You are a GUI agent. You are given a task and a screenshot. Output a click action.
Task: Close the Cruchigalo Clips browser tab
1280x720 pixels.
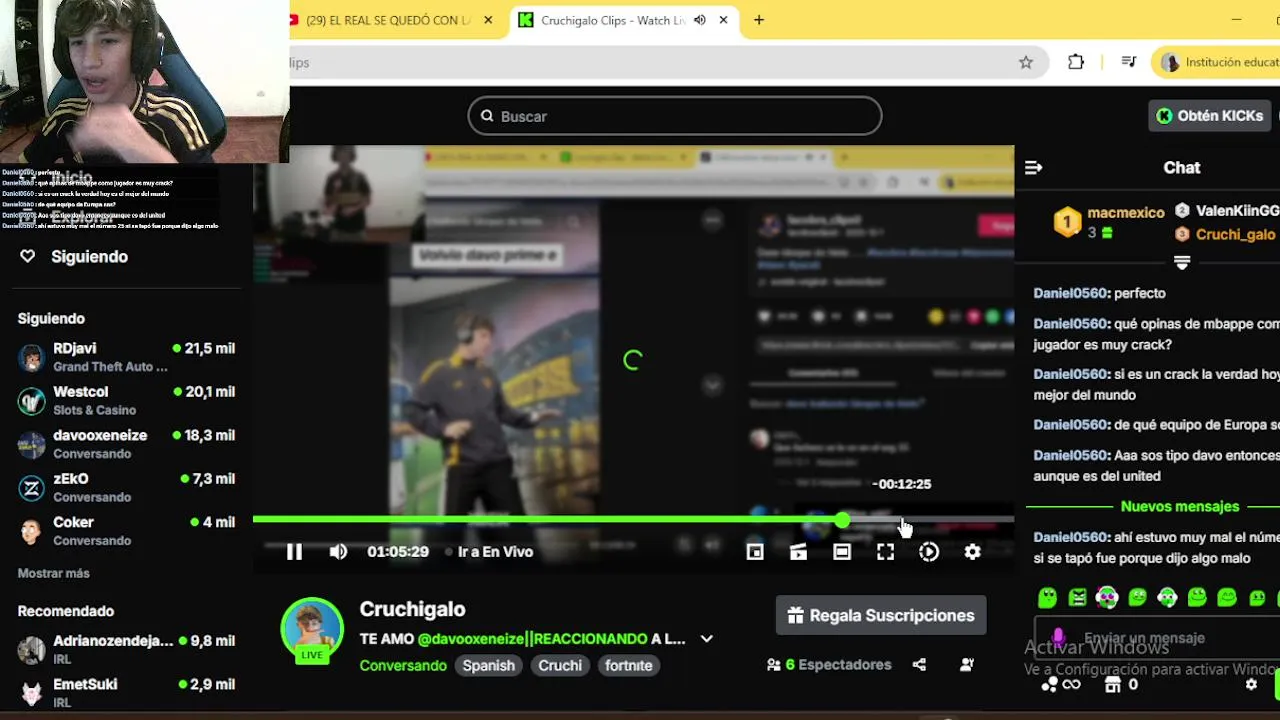coord(723,20)
